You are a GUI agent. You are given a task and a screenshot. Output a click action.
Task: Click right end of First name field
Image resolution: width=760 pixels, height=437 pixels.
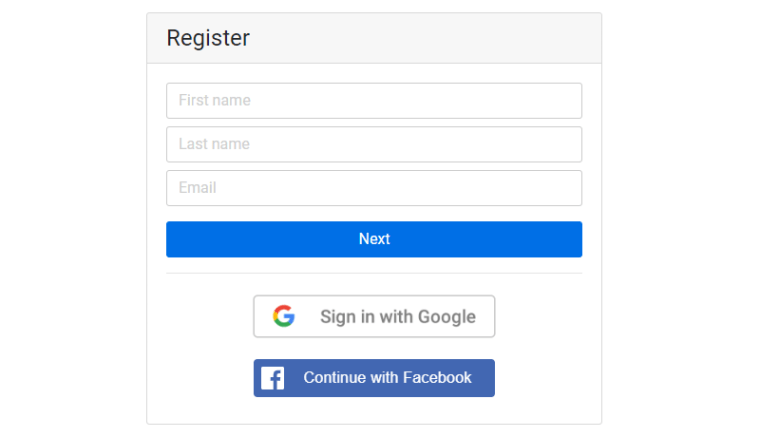565,101
